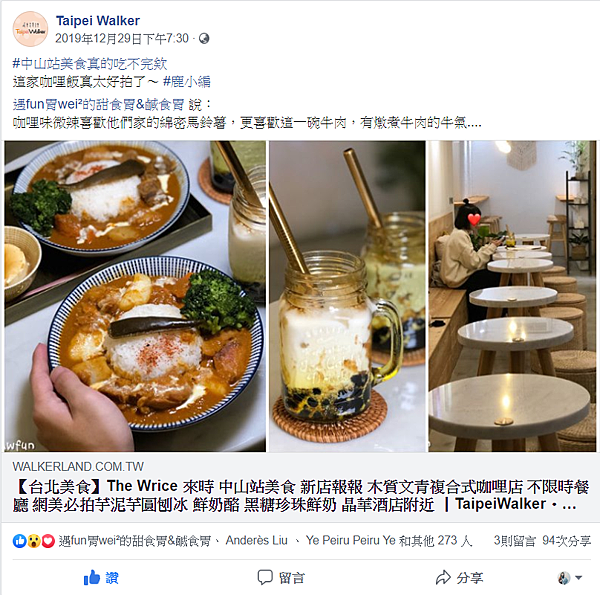Open the blue like reaction icon
The height and width of the screenshot is (595, 600).
(x=20, y=541)
